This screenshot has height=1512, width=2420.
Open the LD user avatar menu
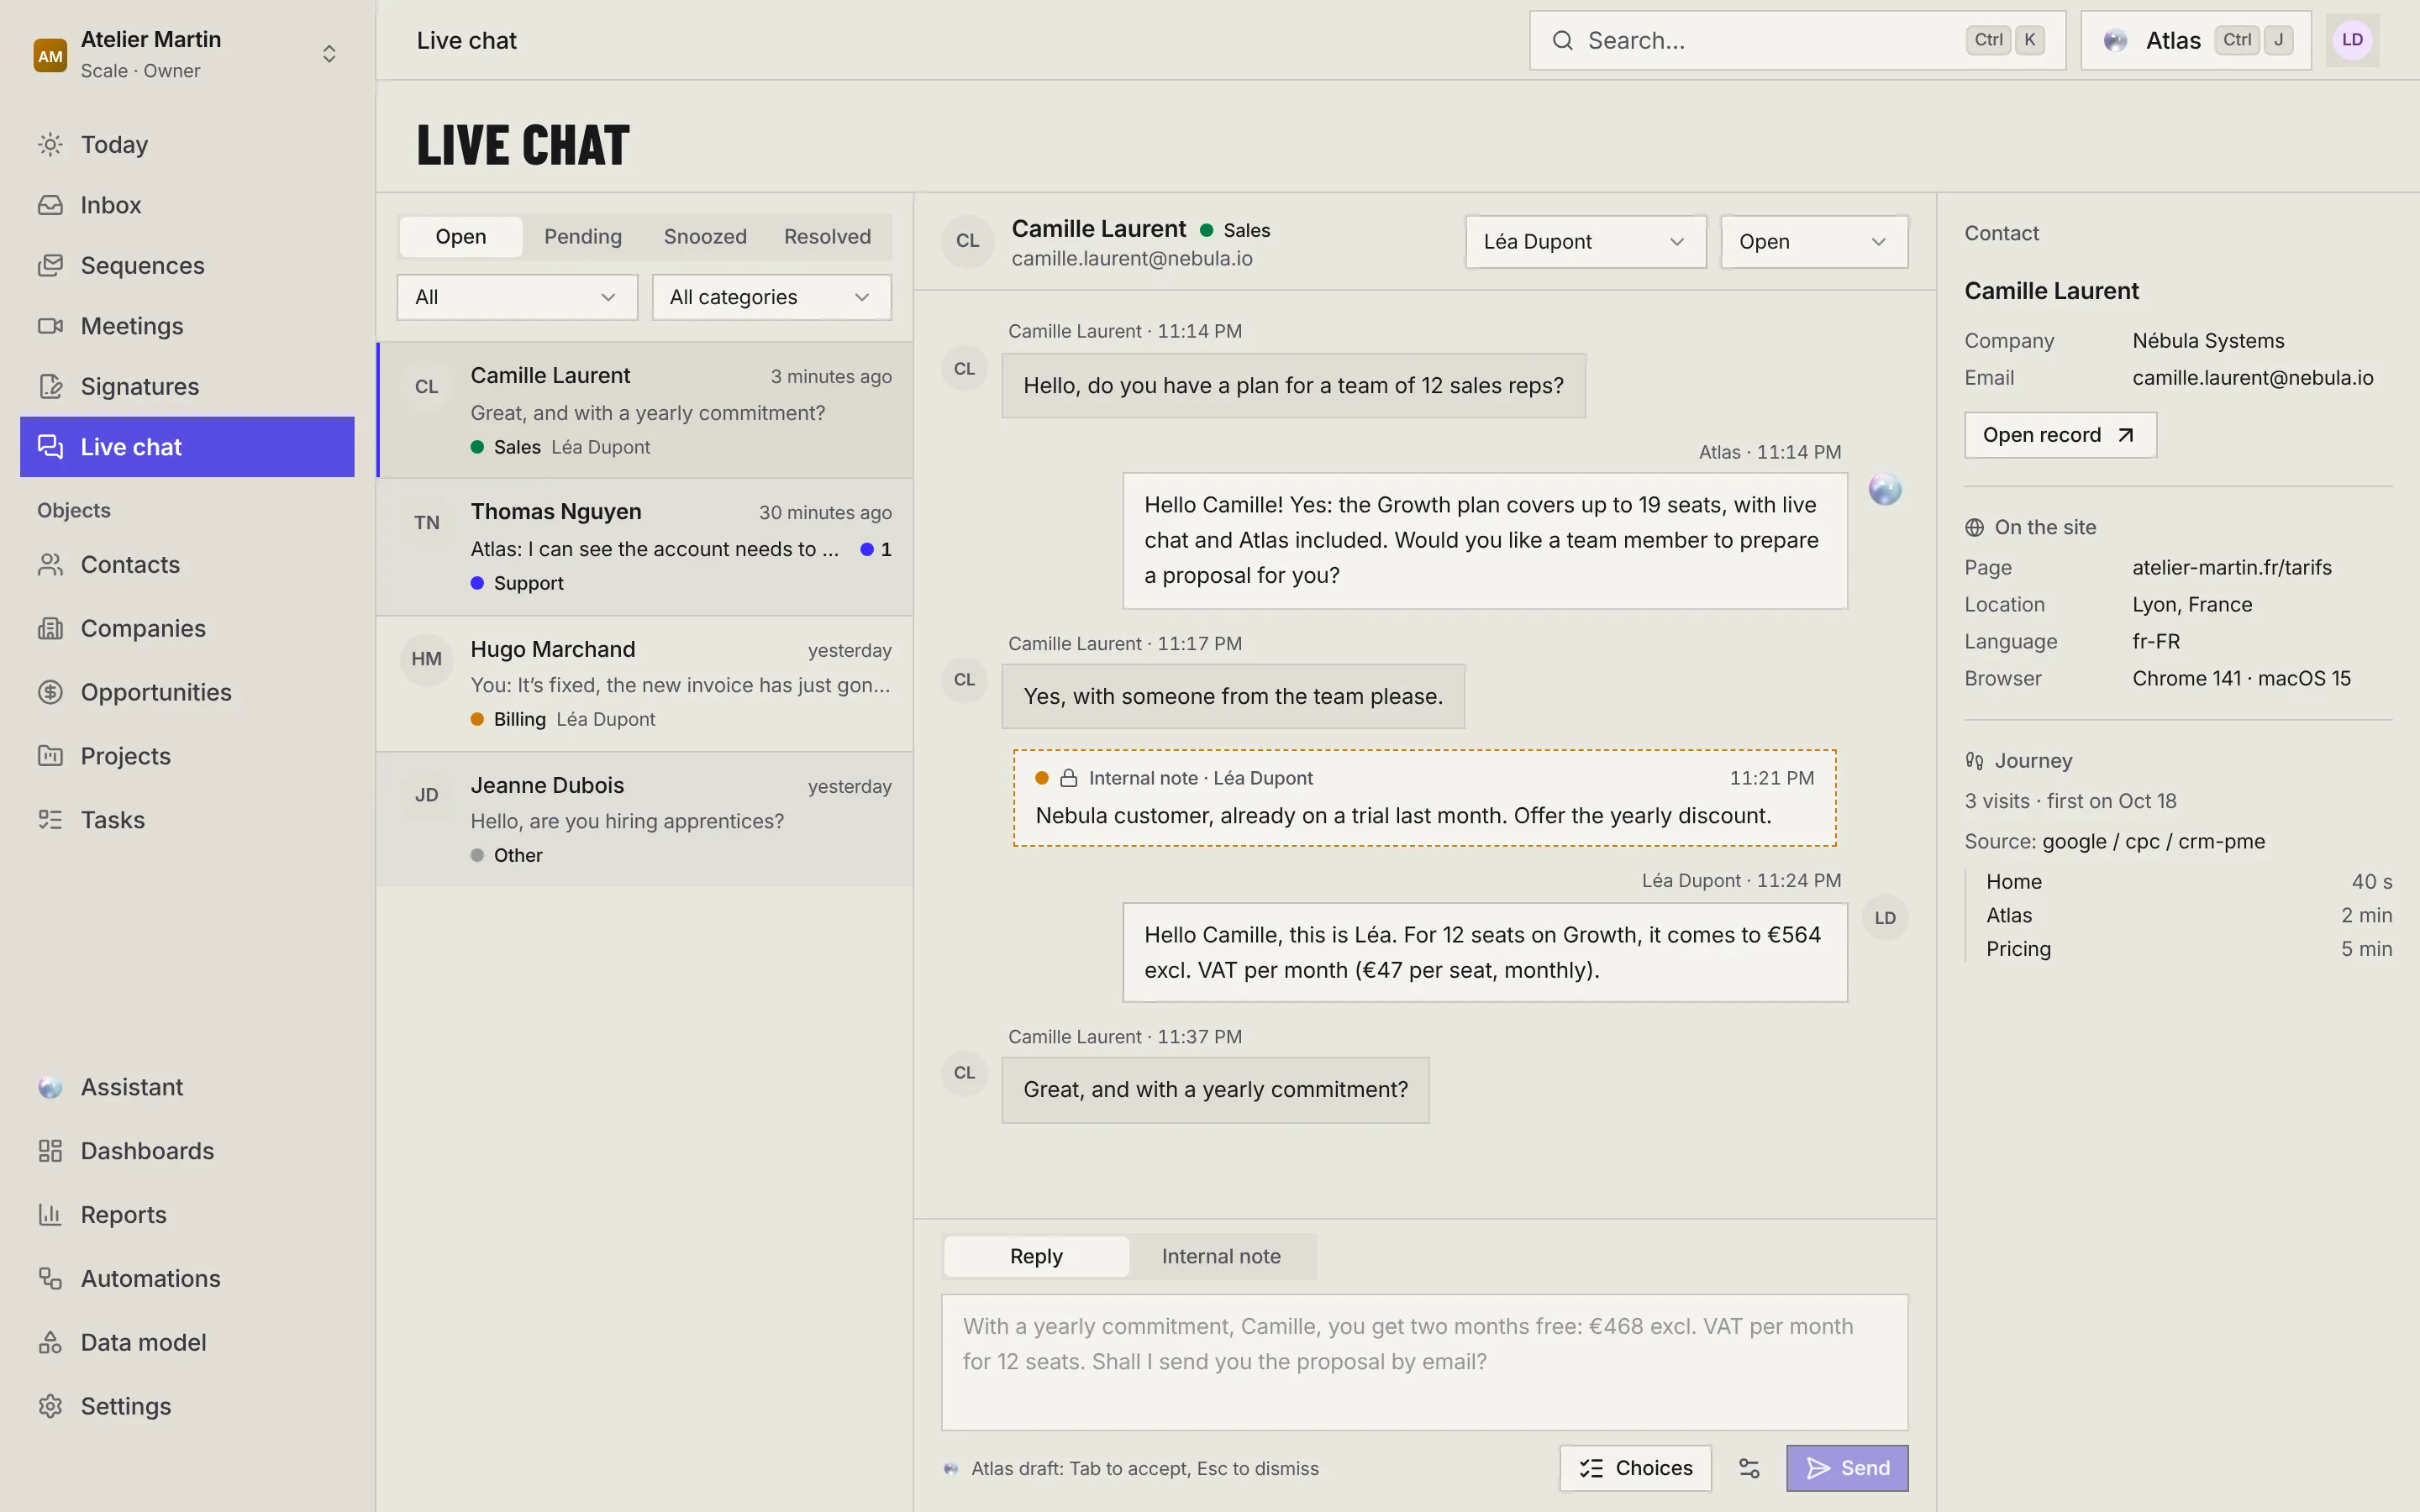click(2352, 40)
